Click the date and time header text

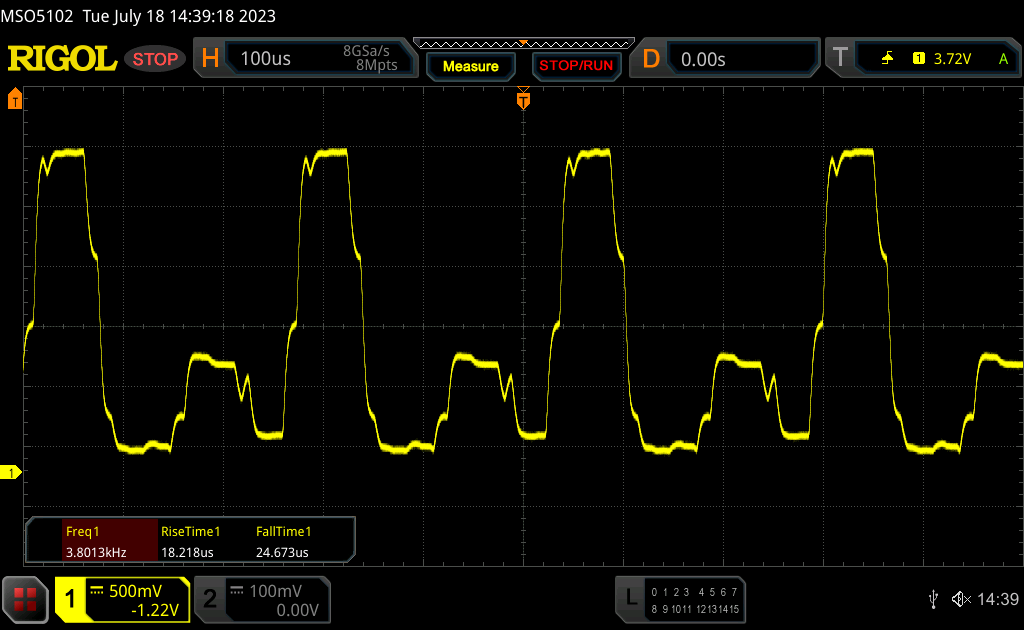point(179,16)
